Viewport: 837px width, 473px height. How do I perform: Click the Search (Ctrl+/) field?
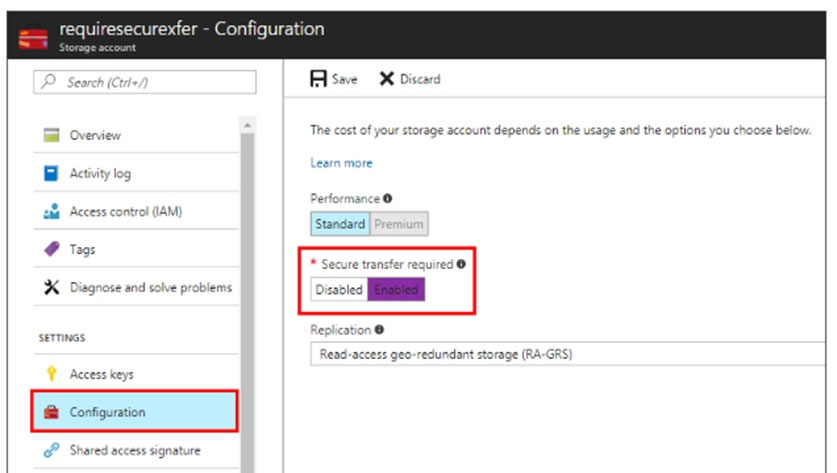pyautogui.click(x=145, y=82)
